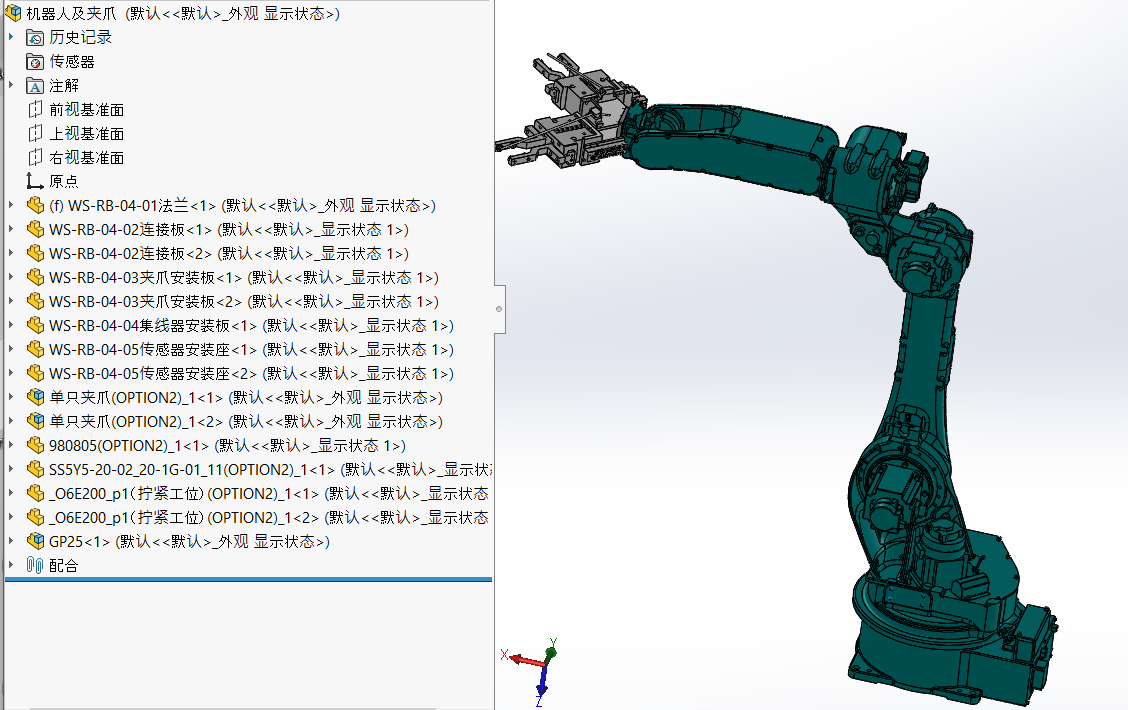The image size is (1128, 710).
Task: Click the GP25<1> subassembly icon
Action: click(x=35, y=541)
